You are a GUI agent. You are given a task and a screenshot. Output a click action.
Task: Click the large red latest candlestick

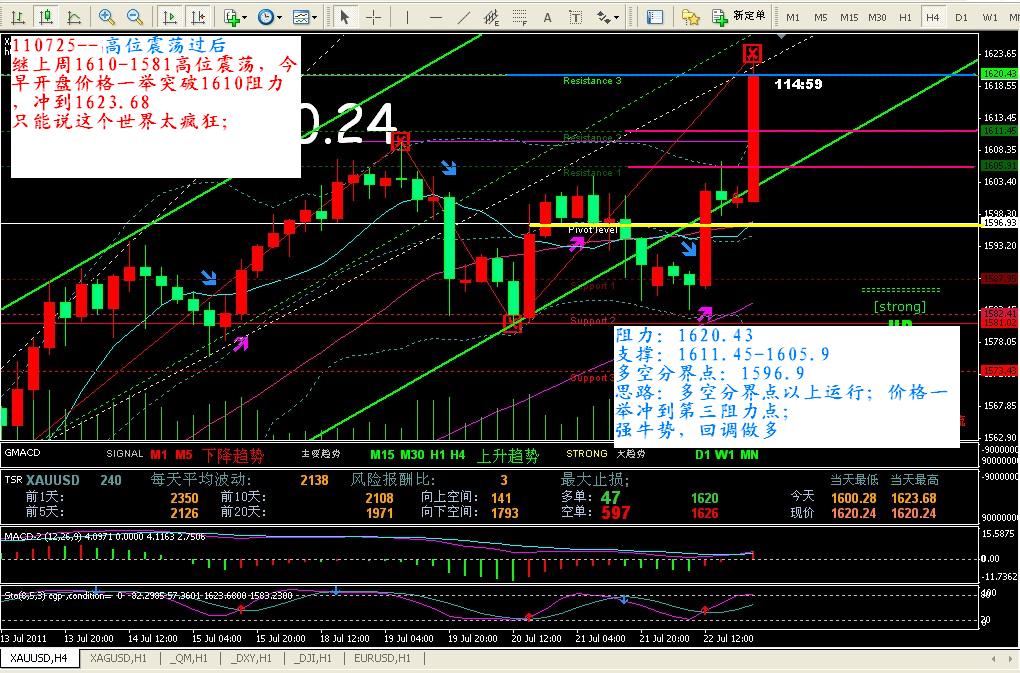click(x=753, y=138)
